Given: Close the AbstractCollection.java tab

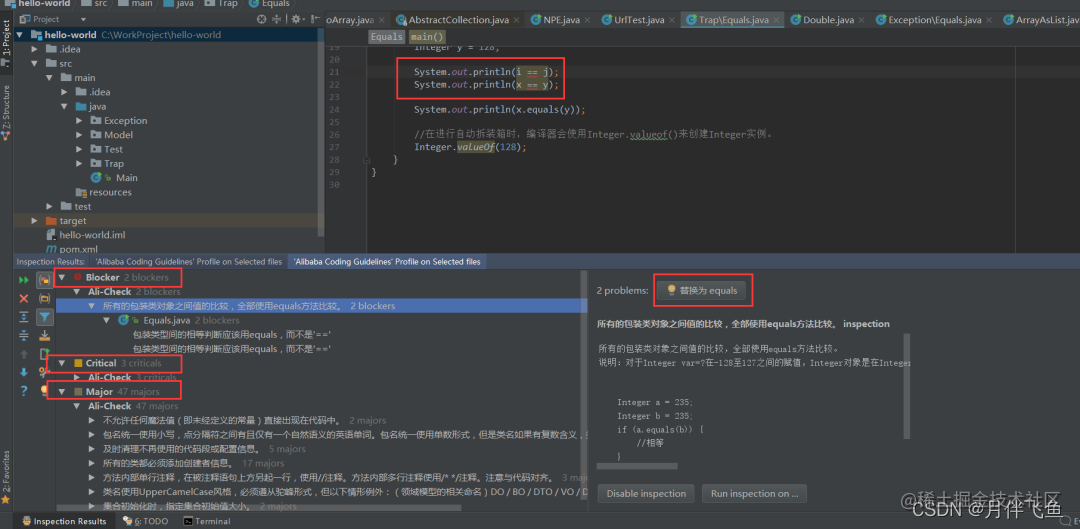Looking at the screenshot, I should [517, 20].
